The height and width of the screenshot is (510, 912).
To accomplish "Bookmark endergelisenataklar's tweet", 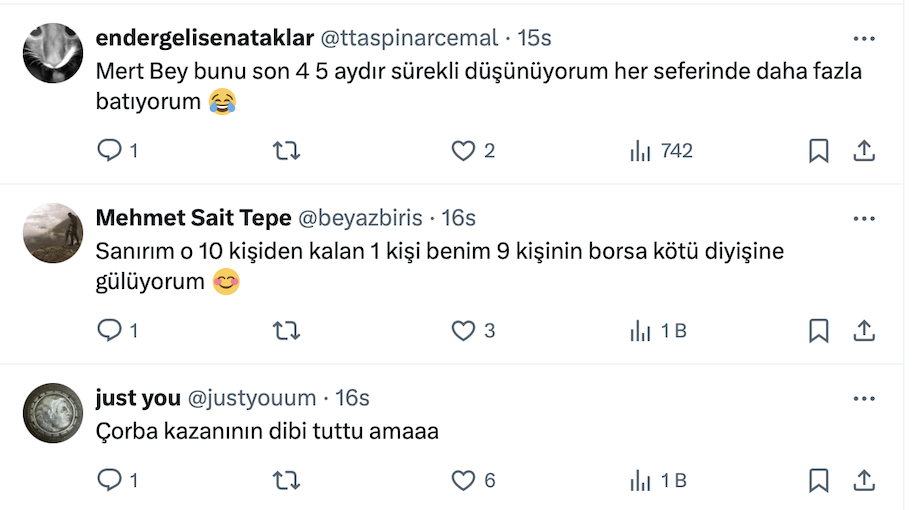I will tap(818, 151).
